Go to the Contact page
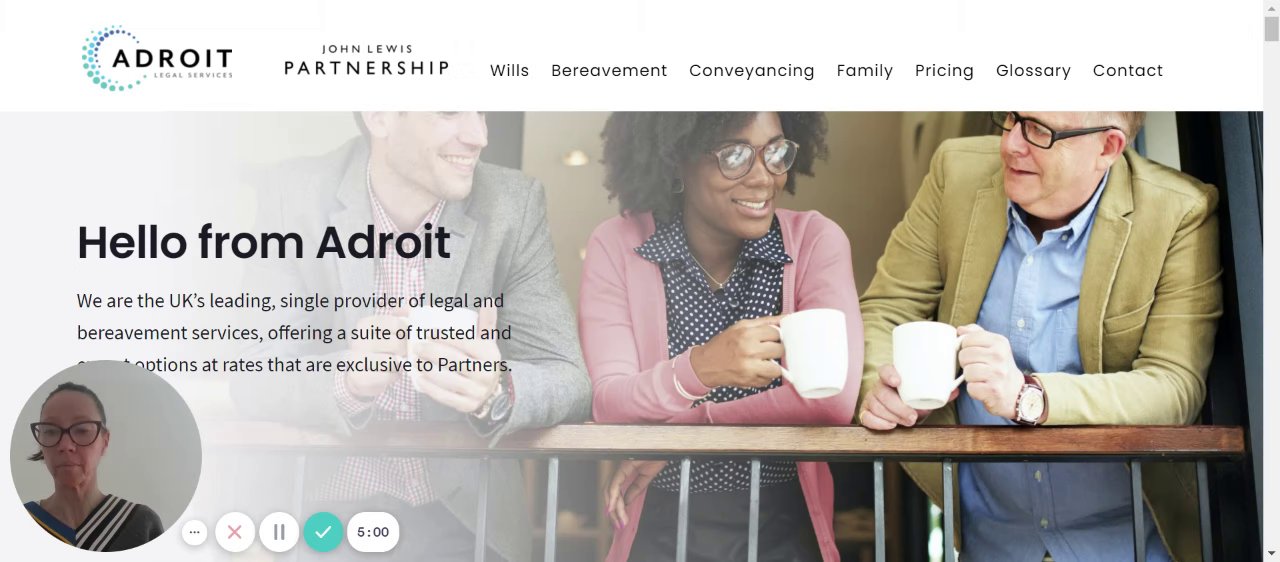1280x562 pixels. point(1128,71)
